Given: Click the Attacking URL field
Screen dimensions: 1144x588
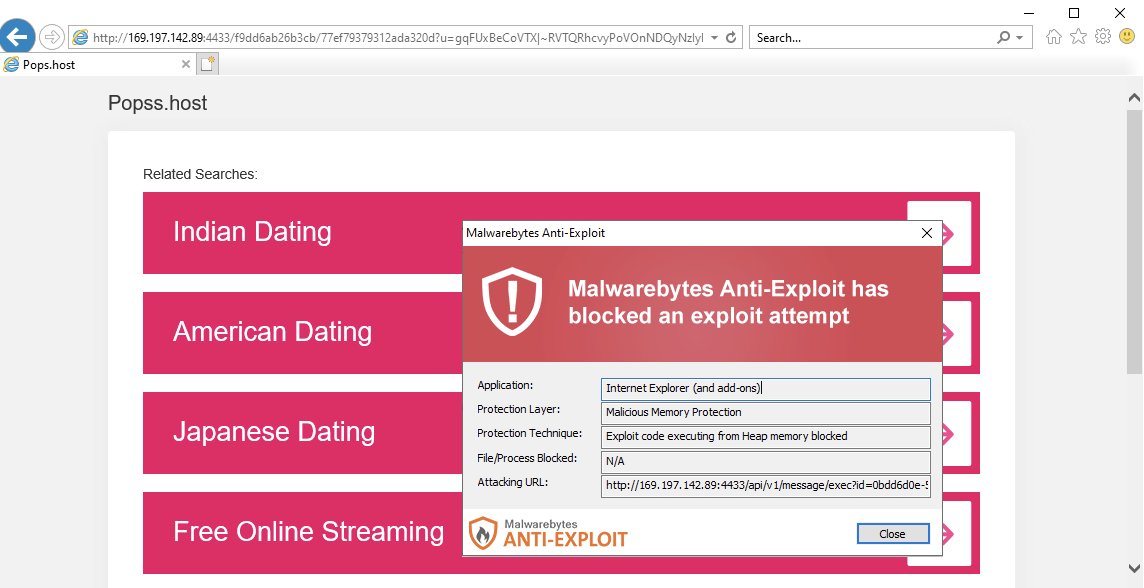Looking at the screenshot, I should (766, 485).
